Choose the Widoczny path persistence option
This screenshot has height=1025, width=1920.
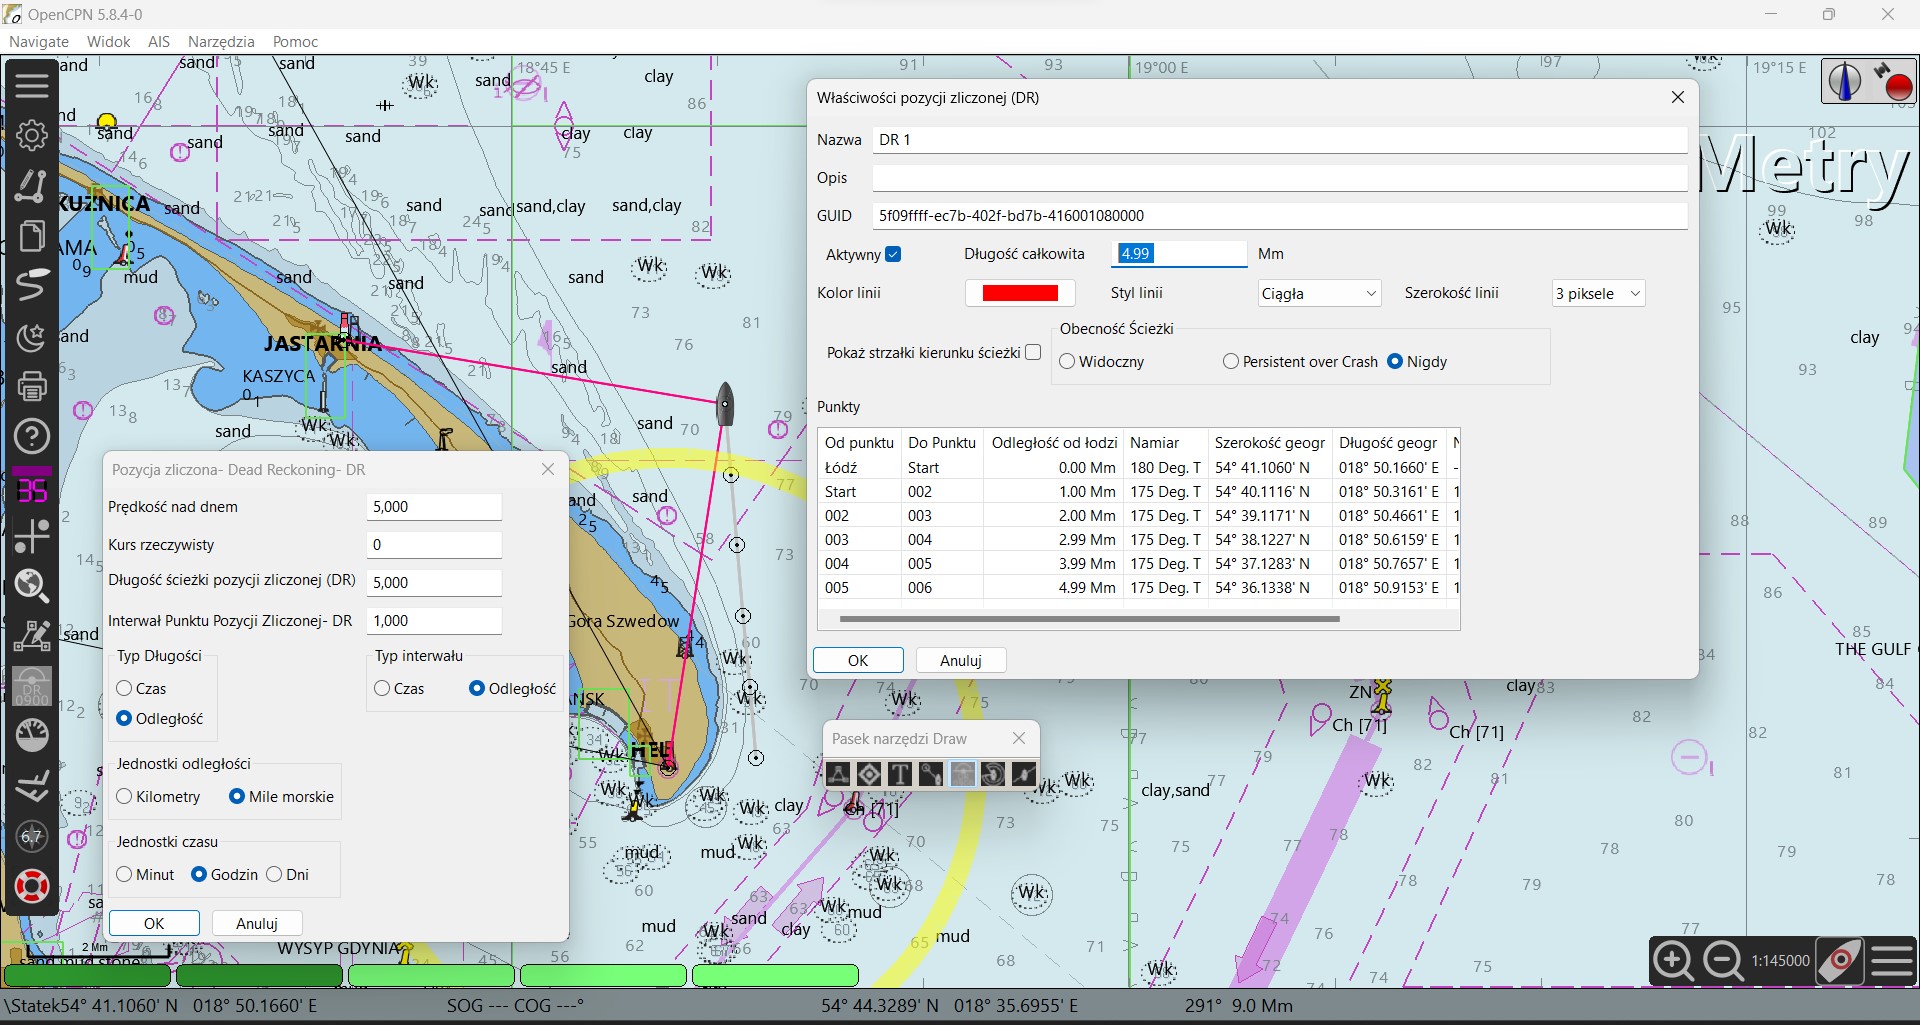[x=1067, y=362]
